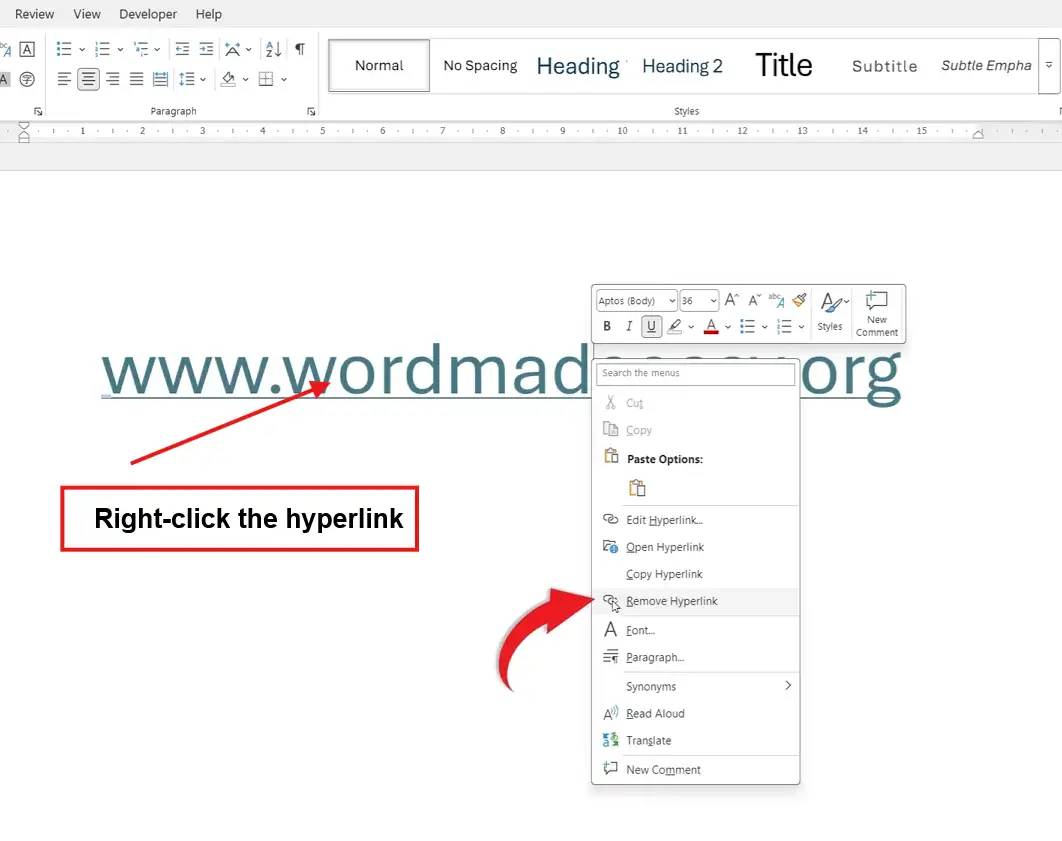Select New Comment in the context menu
The height and width of the screenshot is (841, 1062).
(x=696, y=770)
